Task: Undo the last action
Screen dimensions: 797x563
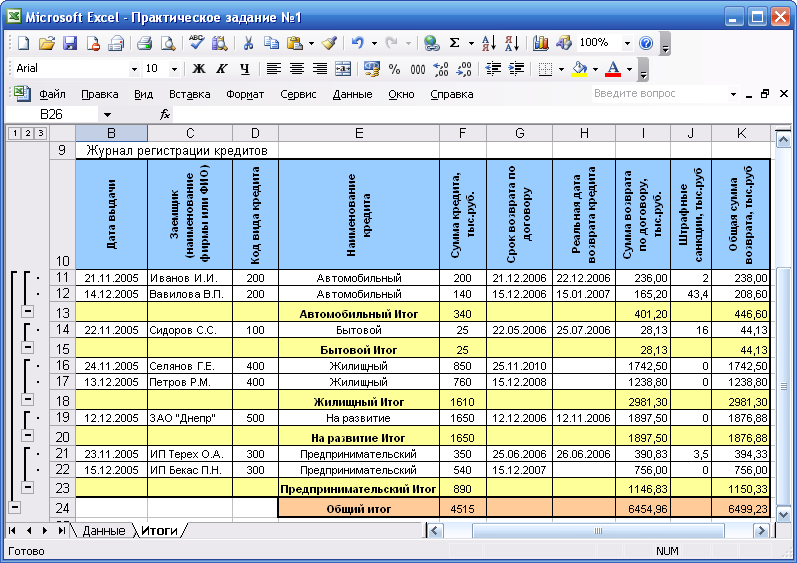Action: 358,43
